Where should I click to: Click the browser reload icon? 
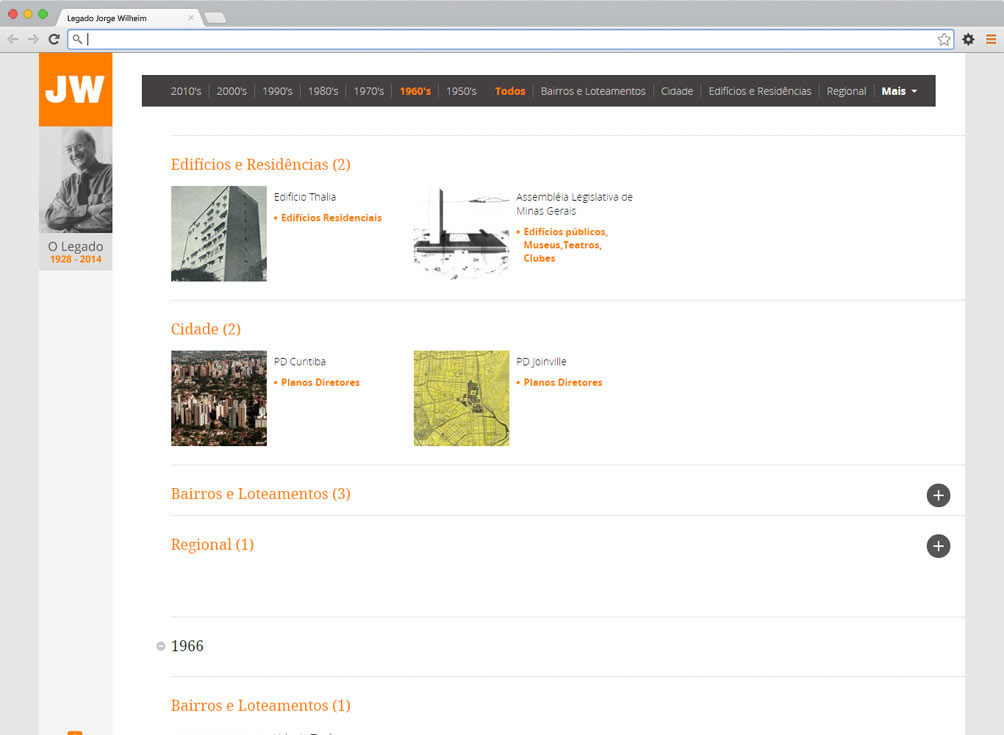(x=54, y=39)
